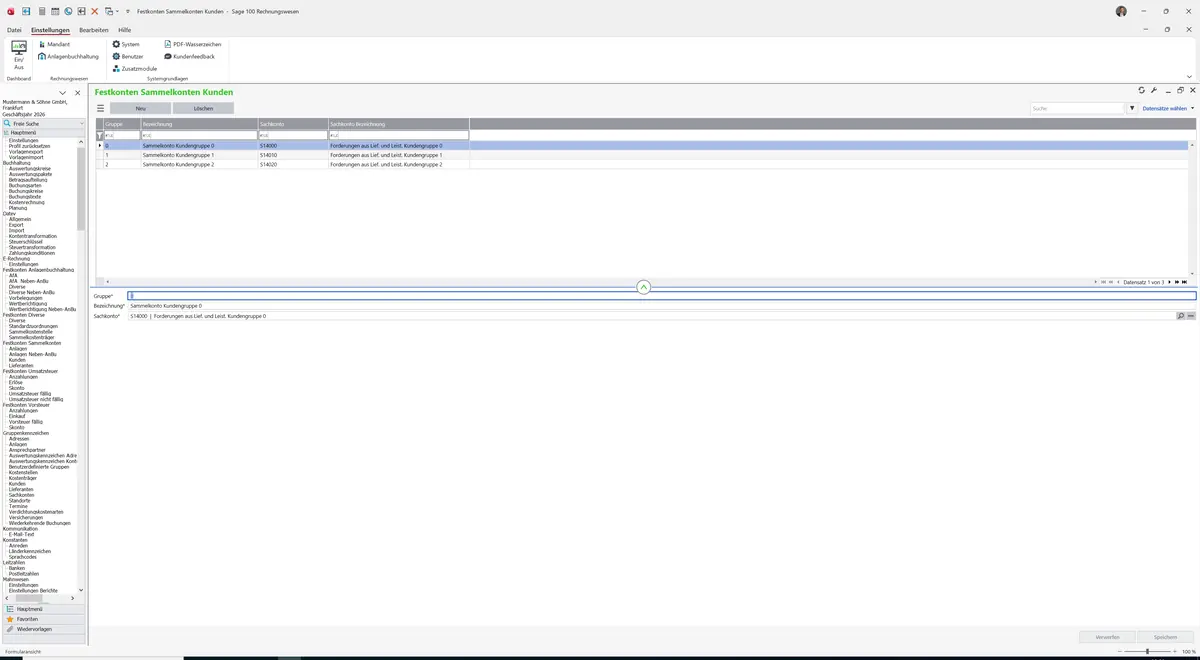The image size is (1200, 660).
Task: Switch to the Bearbeiten ribbon tab
Action: click(x=94, y=30)
